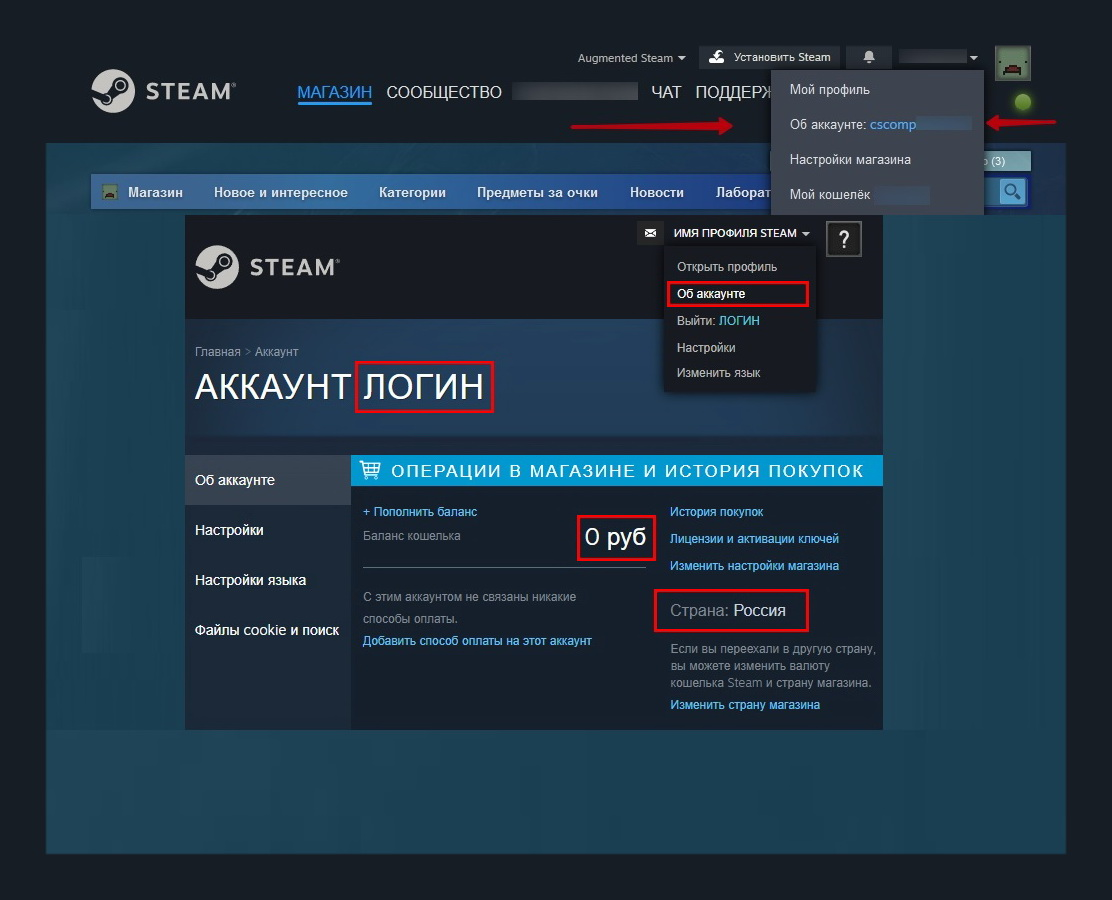Open Категории store tab

pos(412,192)
